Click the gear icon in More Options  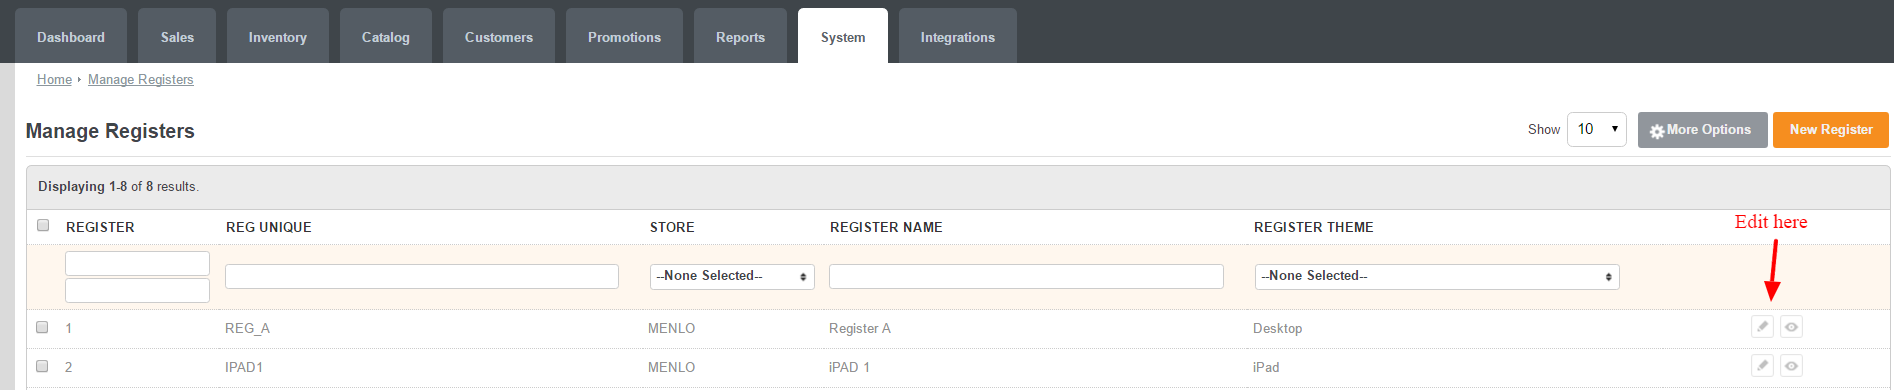(1656, 131)
